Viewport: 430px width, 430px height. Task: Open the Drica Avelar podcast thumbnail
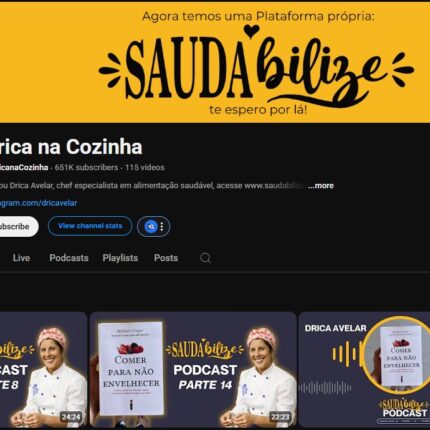(364, 370)
